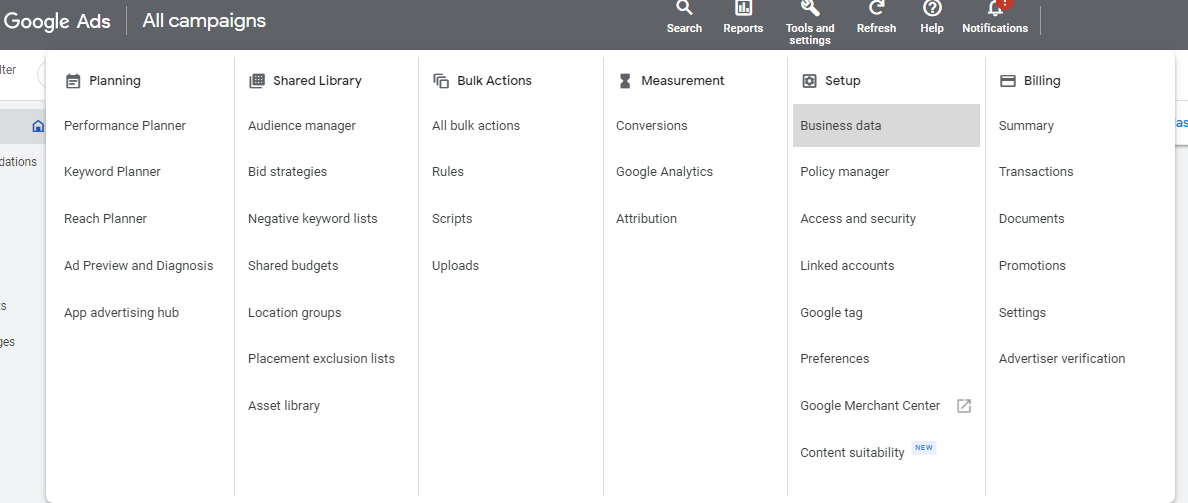Select Business data under Setup

[x=841, y=126]
